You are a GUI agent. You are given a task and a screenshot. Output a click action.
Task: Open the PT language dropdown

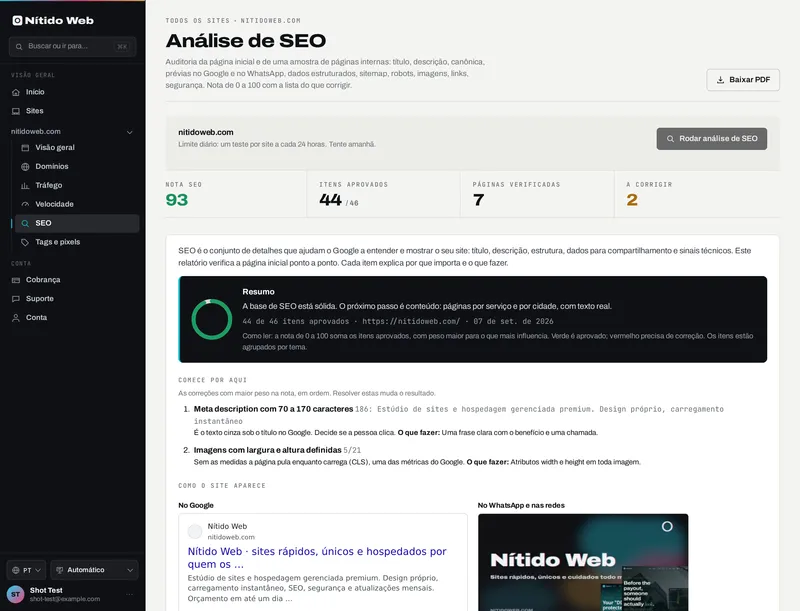[x=26, y=570]
